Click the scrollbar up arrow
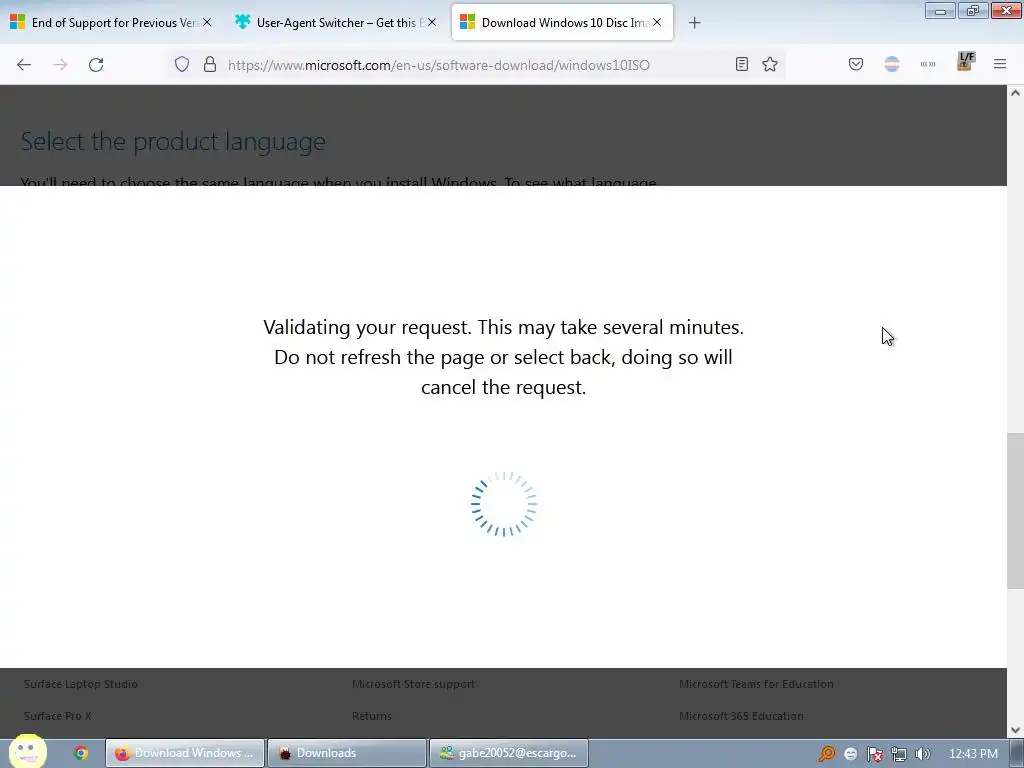Viewport: 1024px width, 768px height. coord(1015,93)
